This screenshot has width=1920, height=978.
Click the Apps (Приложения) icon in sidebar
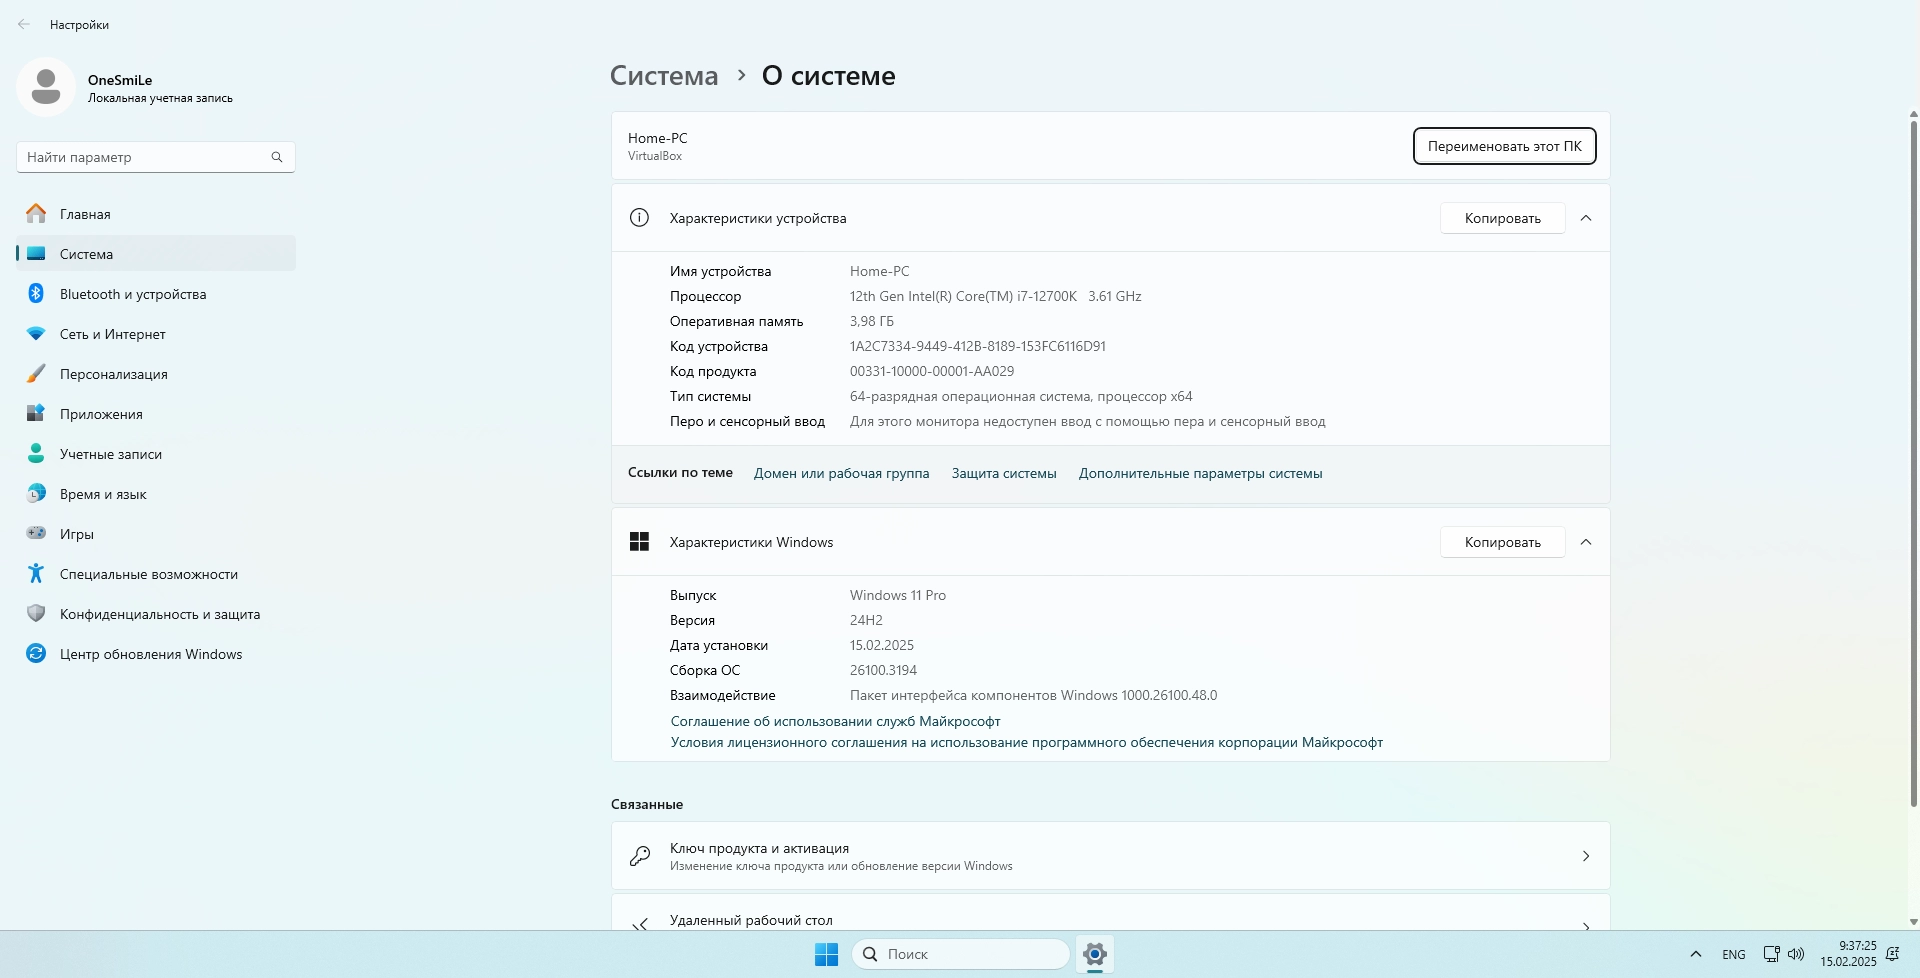(36, 413)
